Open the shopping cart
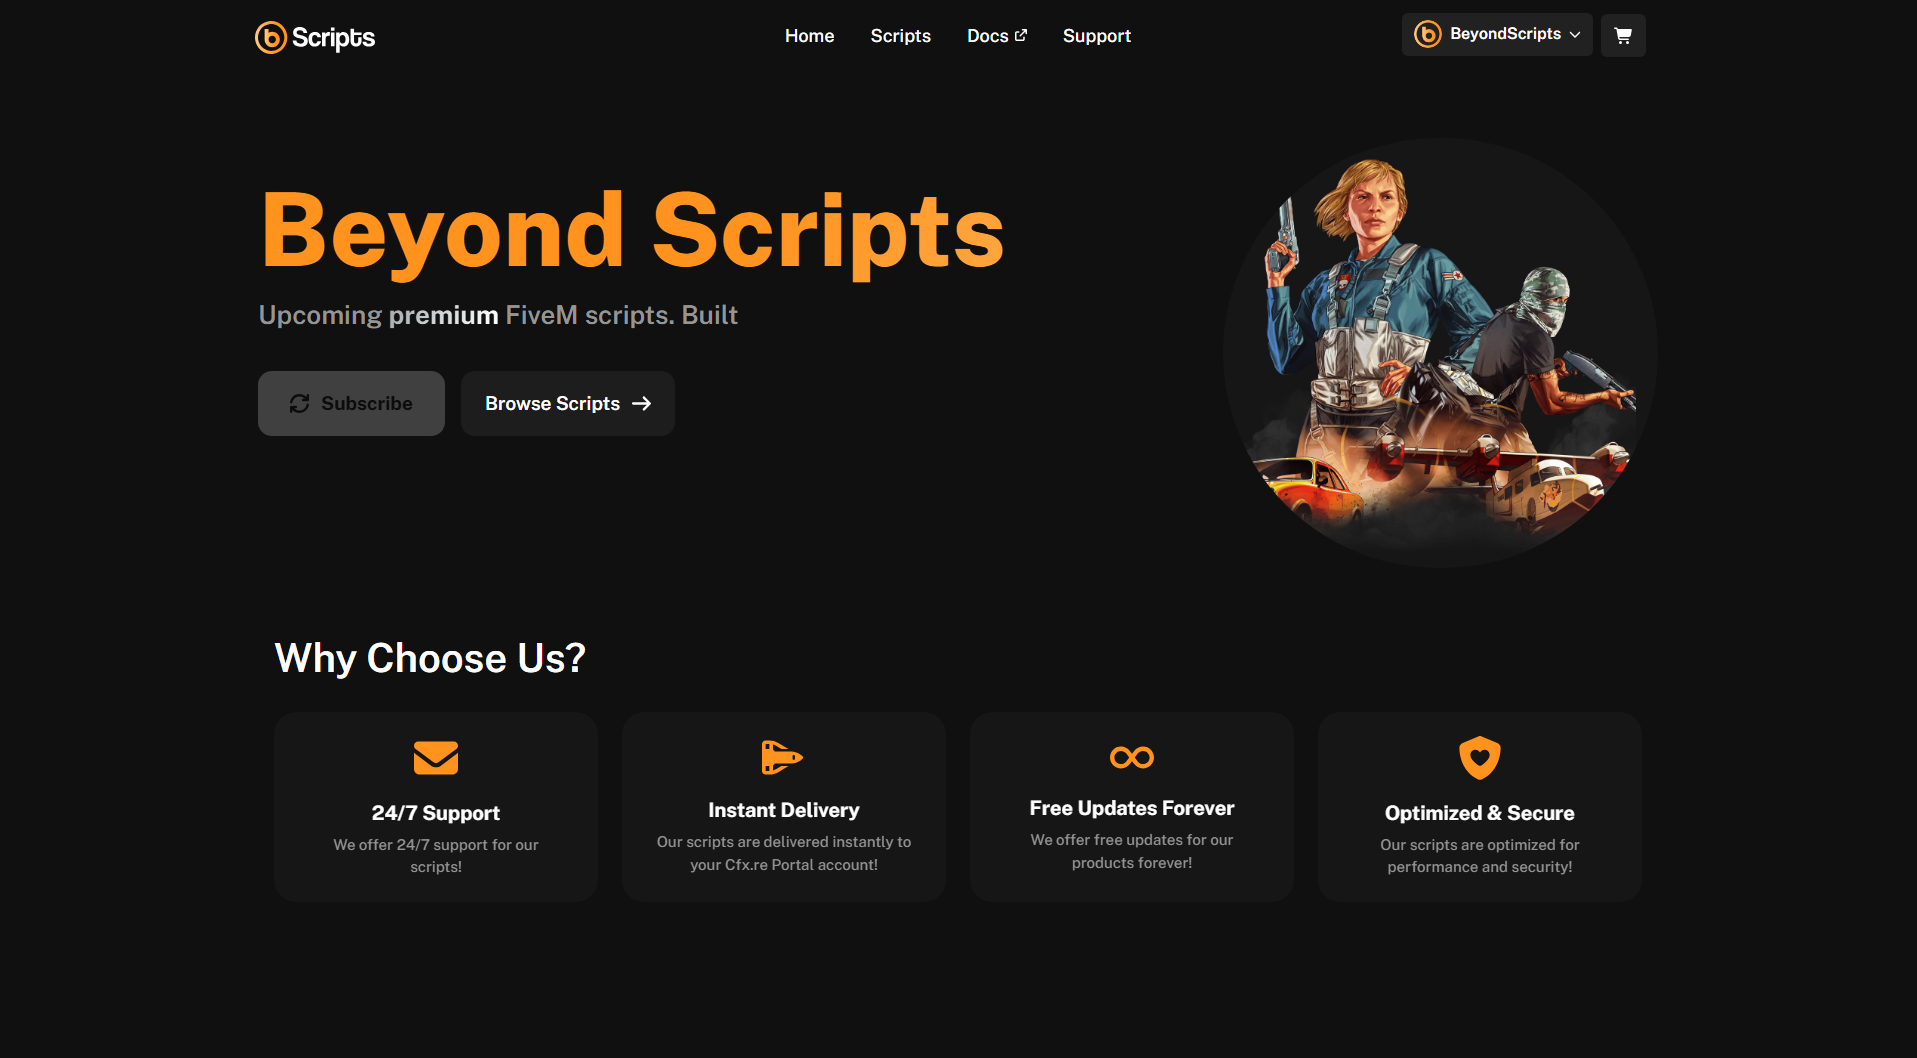The image size is (1917, 1058). pos(1622,35)
